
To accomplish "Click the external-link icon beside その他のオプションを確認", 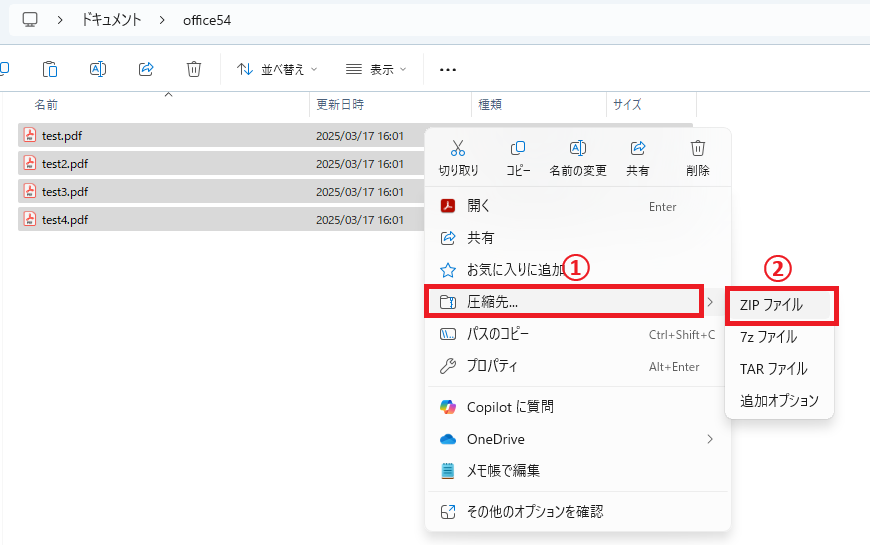I will pyautogui.click(x=448, y=511).
